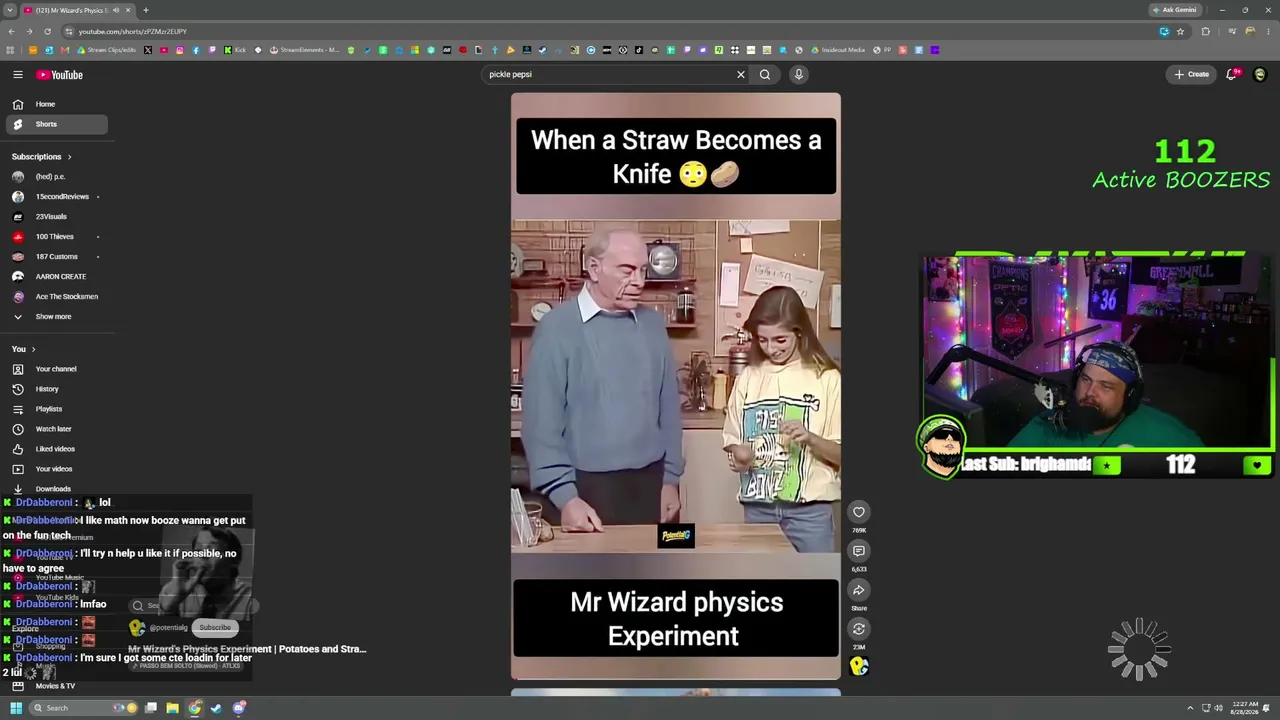
Task: Open Steam from the taskbar
Action: pos(217,708)
